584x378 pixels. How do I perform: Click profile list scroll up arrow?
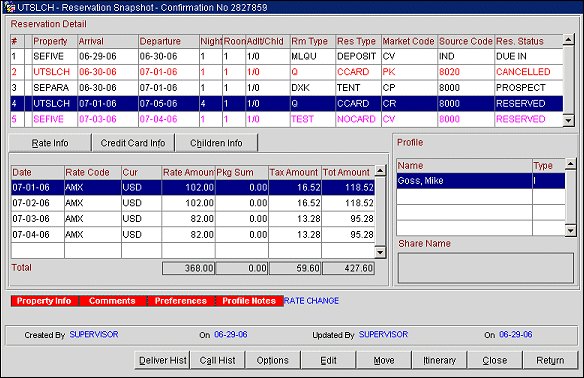coord(571,164)
